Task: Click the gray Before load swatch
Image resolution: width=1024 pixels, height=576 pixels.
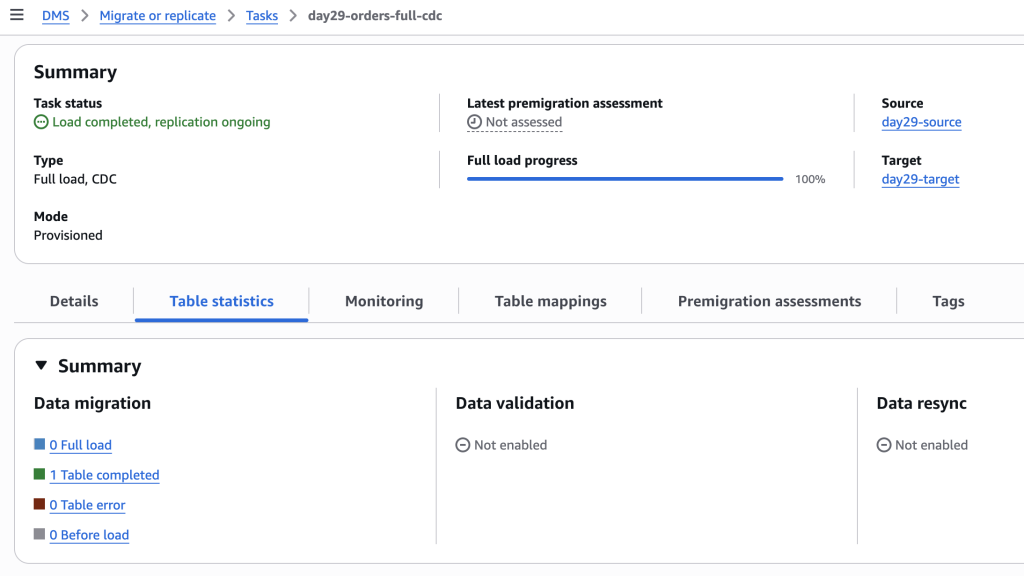Action: click(40, 534)
